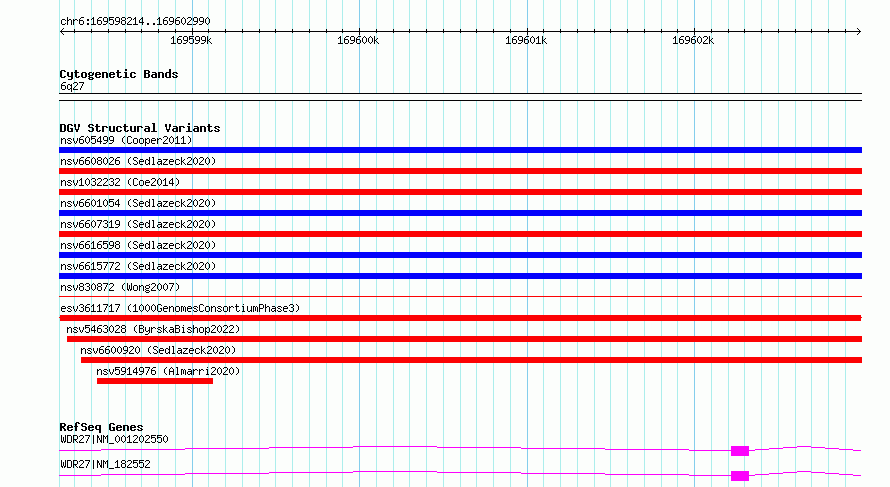
Task: Open the nsv6607319 (Sedlazeck2020) variant label
Action: point(138,224)
